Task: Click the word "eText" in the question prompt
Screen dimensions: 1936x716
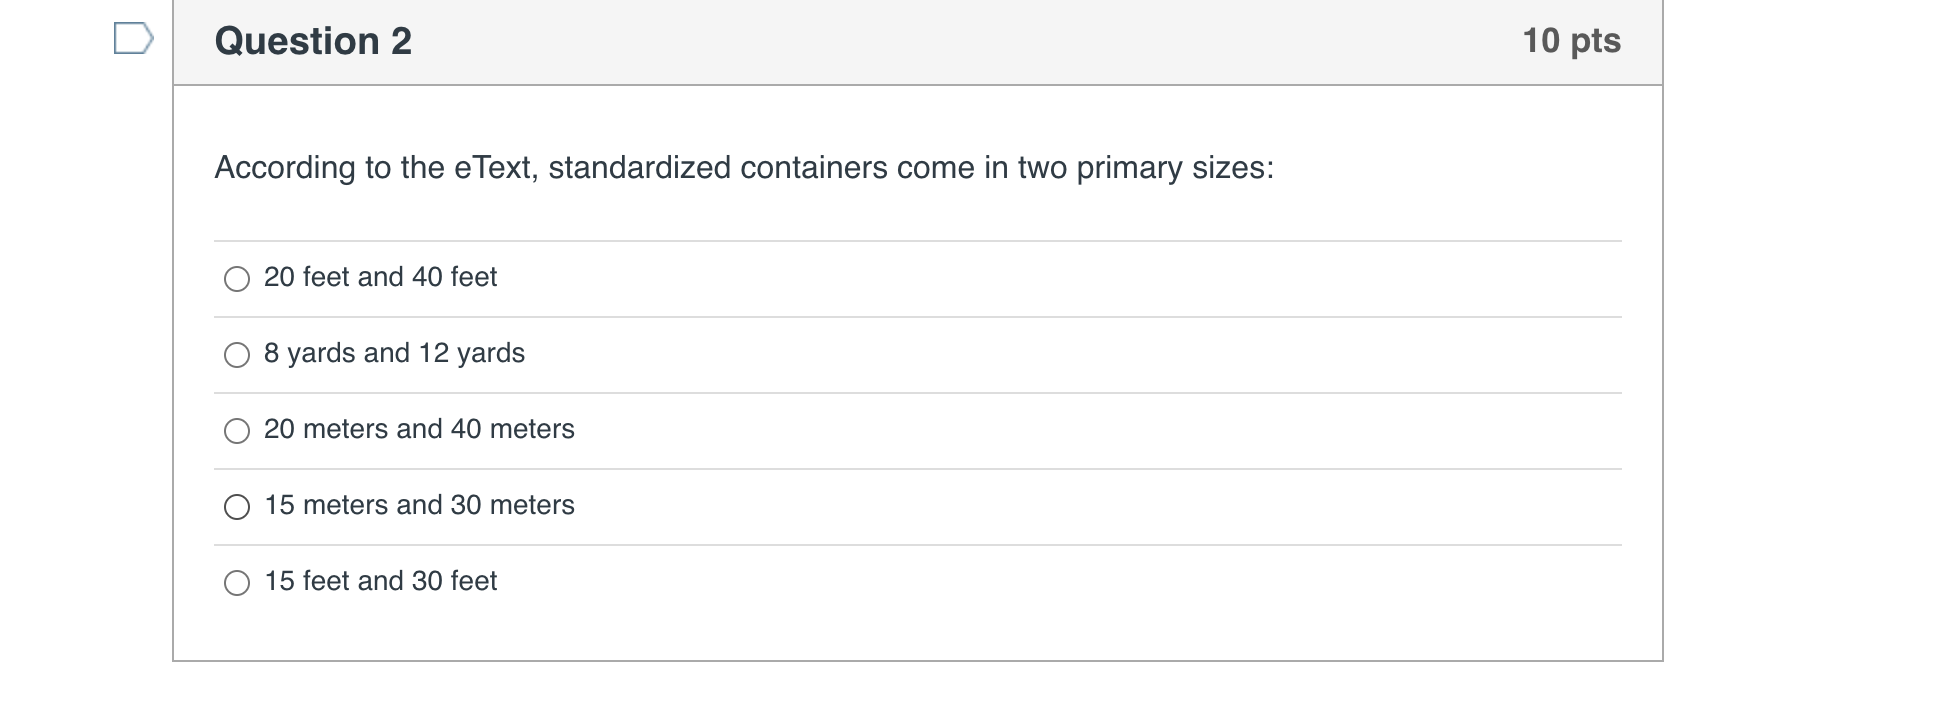Action: 495,168
